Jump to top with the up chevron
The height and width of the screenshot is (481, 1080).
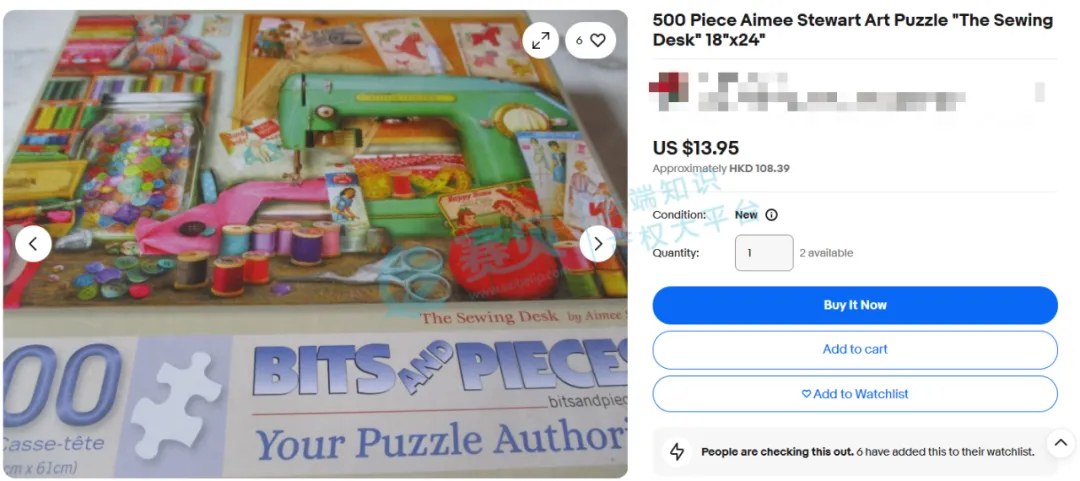(1061, 442)
